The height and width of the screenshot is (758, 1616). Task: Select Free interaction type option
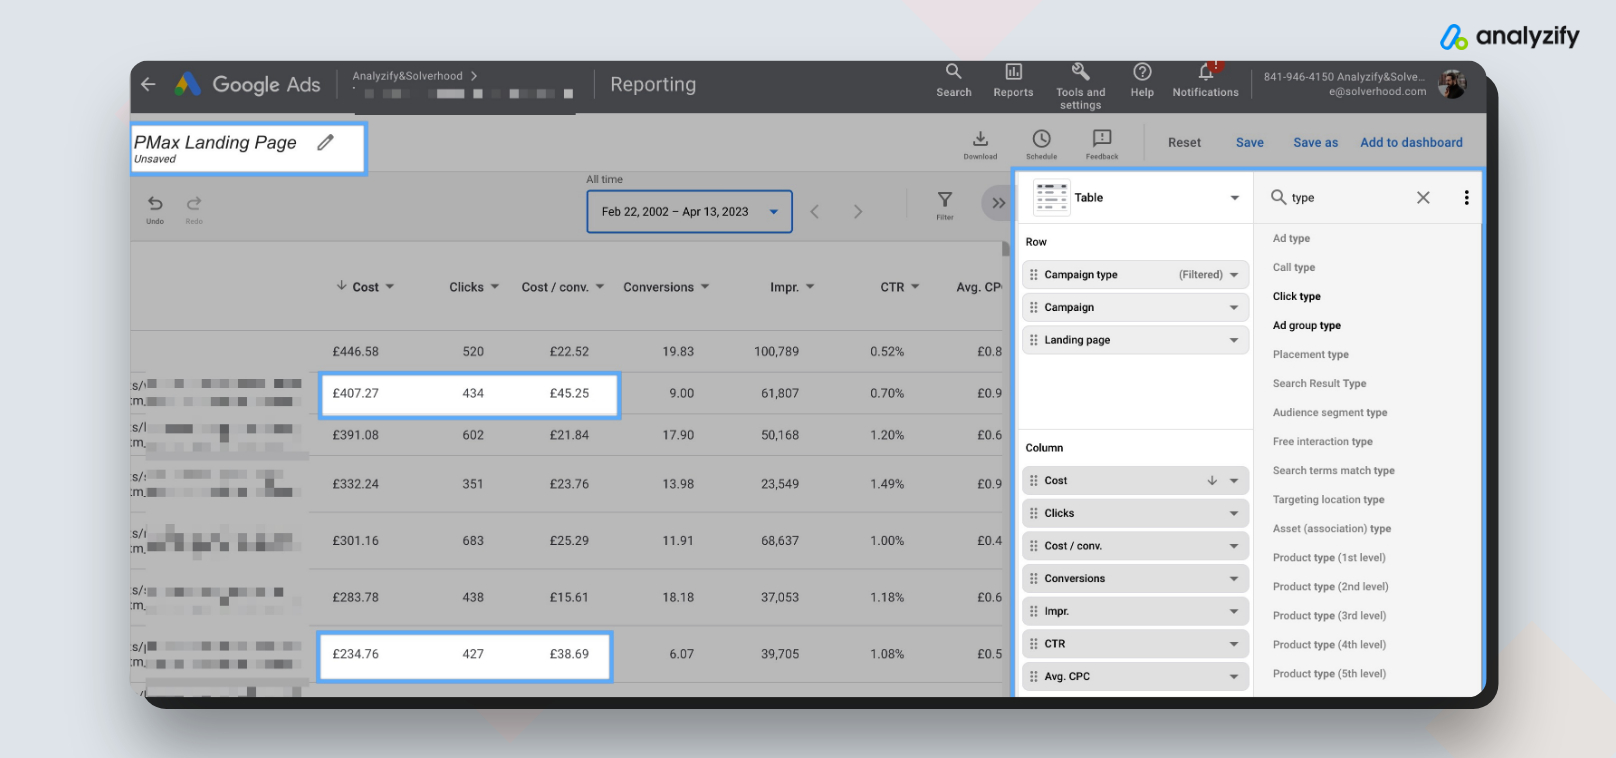[1322, 442]
